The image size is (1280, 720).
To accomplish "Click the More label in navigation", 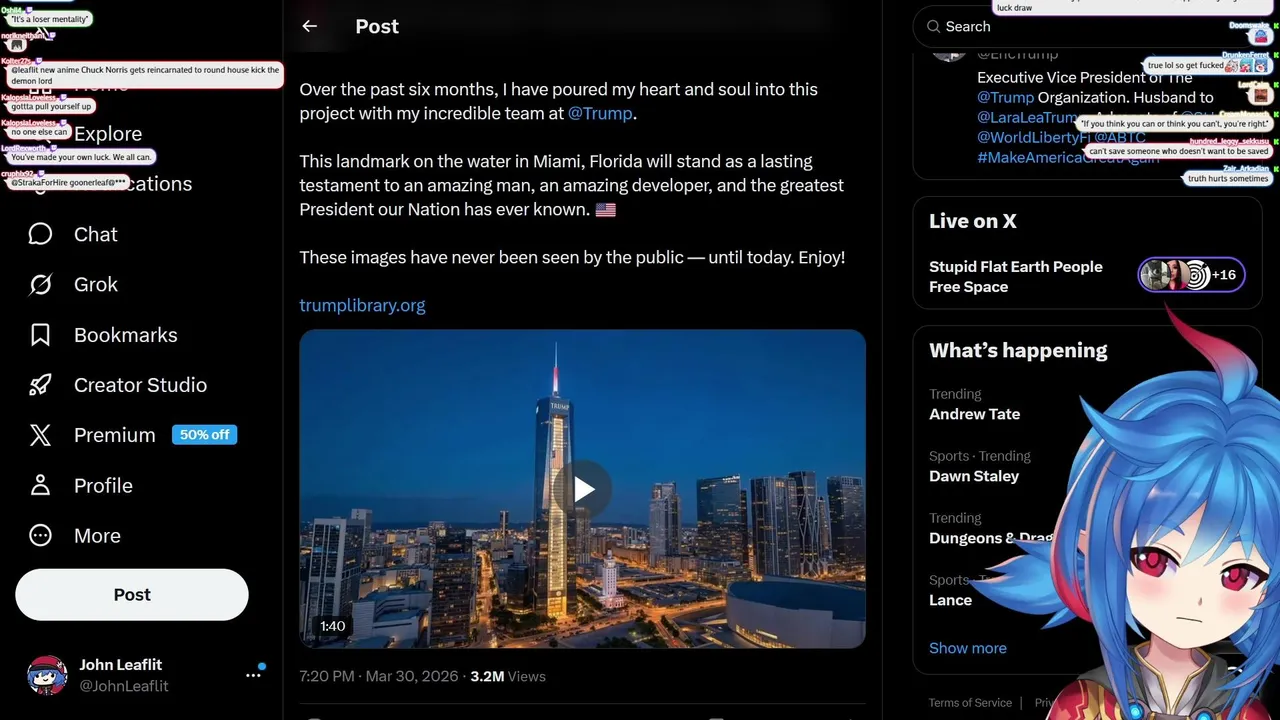I will (x=97, y=535).
